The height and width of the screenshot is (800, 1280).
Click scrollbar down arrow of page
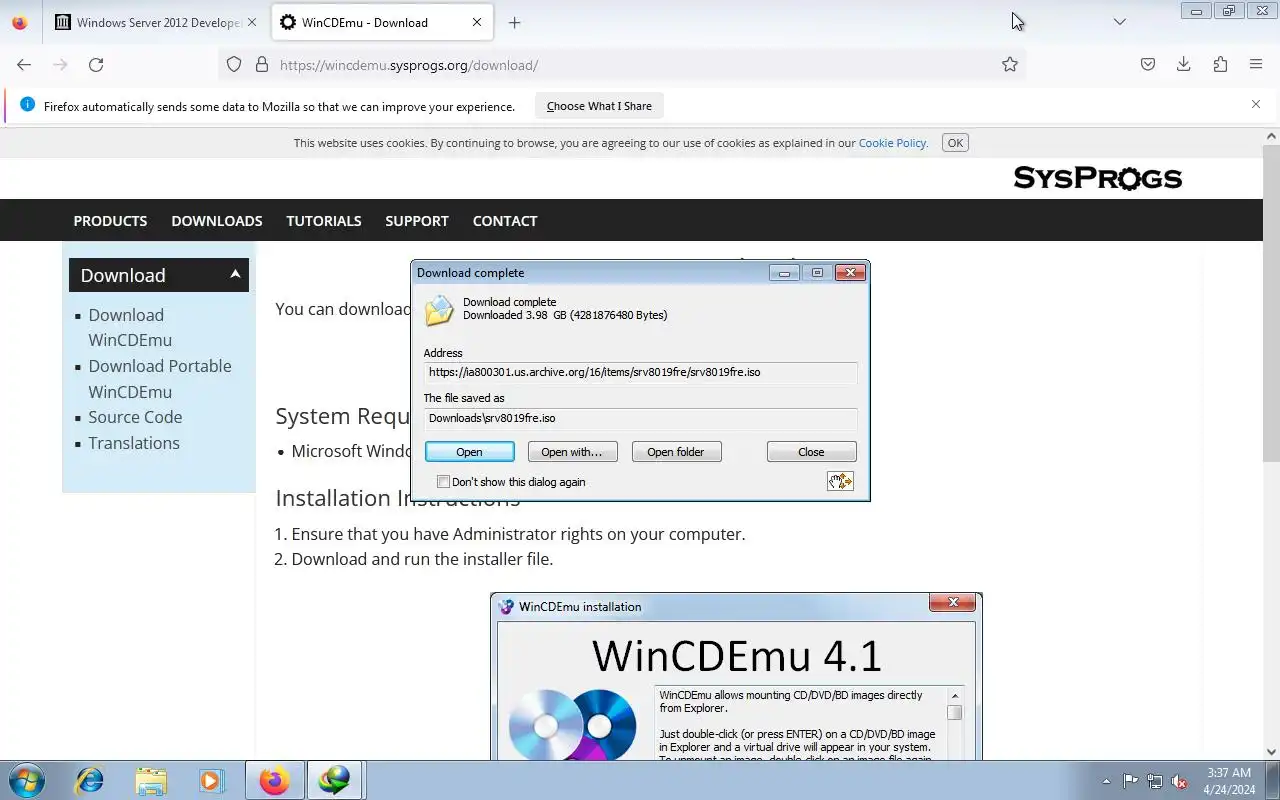(x=1271, y=752)
